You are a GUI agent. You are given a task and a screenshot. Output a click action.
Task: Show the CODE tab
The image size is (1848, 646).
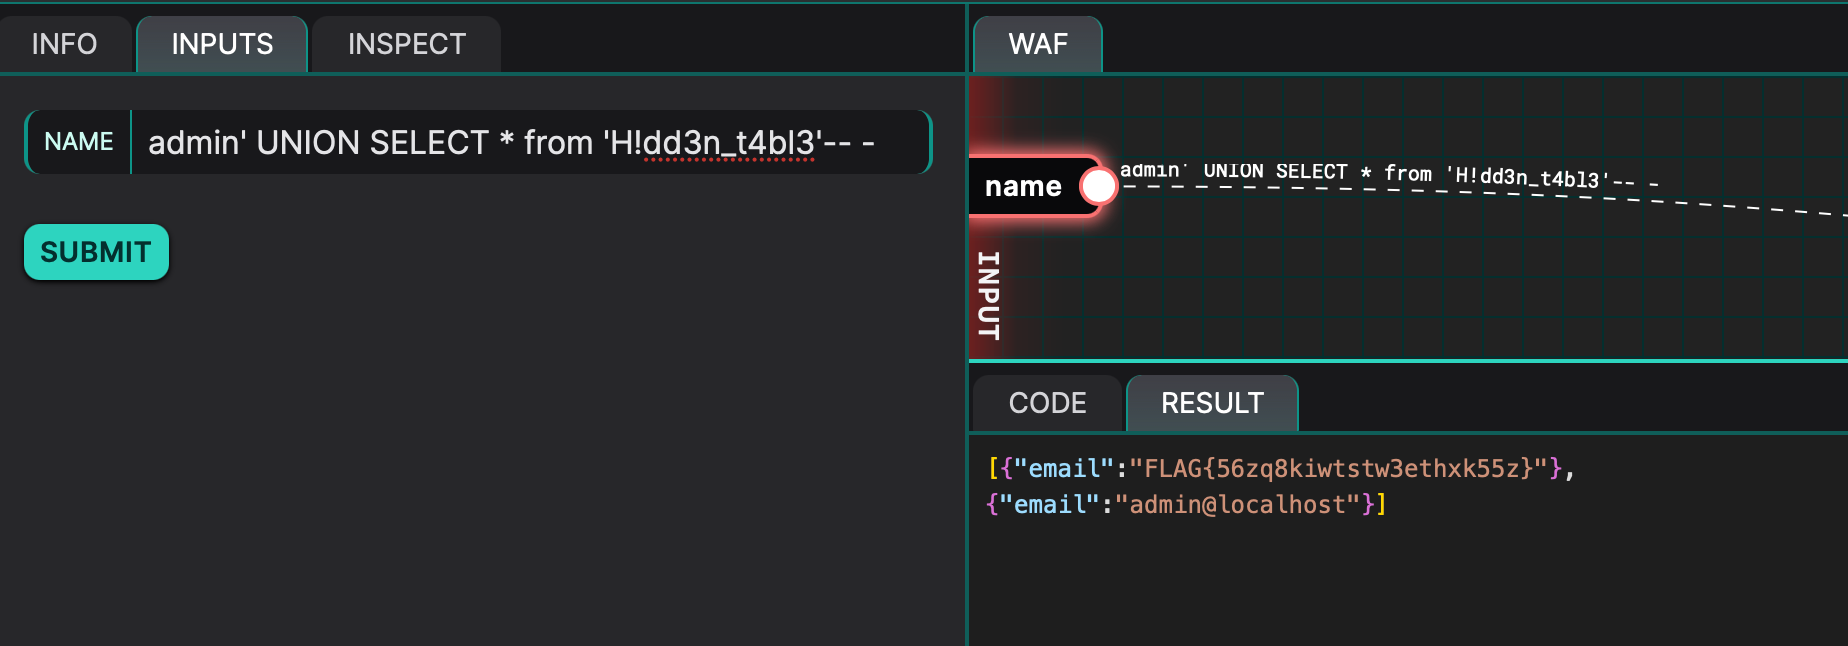(x=1047, y=403)
